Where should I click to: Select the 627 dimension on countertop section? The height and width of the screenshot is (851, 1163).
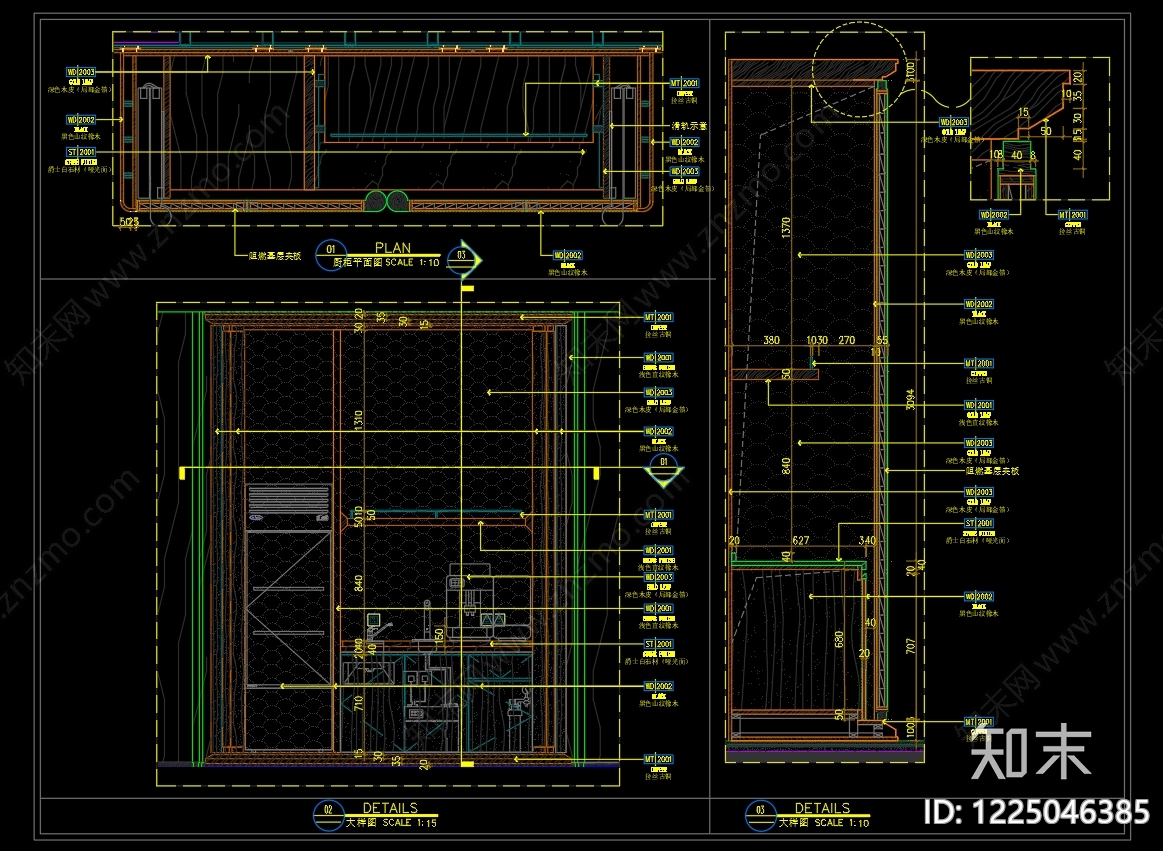pyautogui.click(x=801, y=540)
